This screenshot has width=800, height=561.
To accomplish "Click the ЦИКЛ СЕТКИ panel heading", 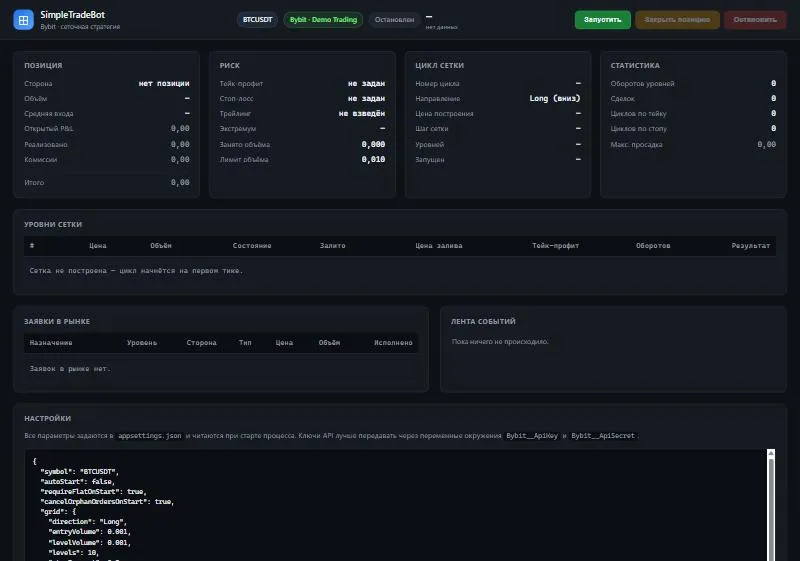I will (x=439, y=65).
